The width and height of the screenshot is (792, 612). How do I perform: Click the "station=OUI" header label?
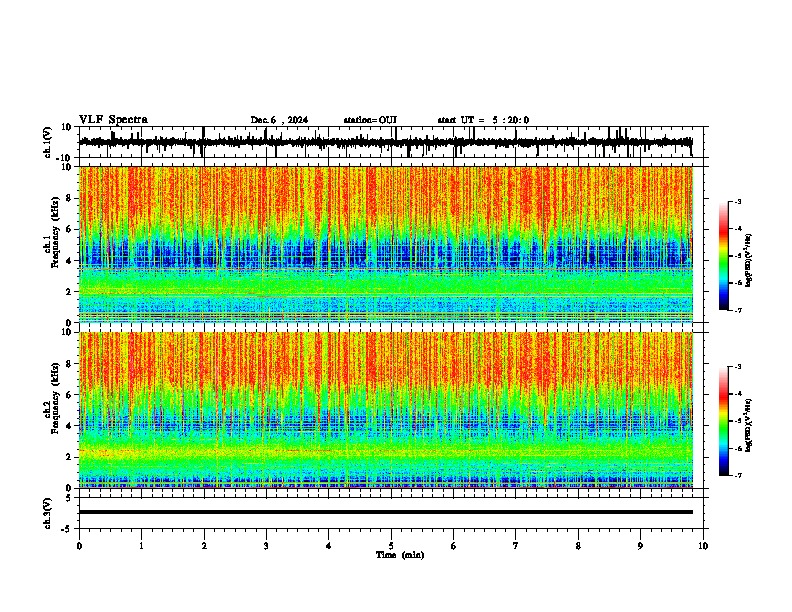(x=370, y=120)
